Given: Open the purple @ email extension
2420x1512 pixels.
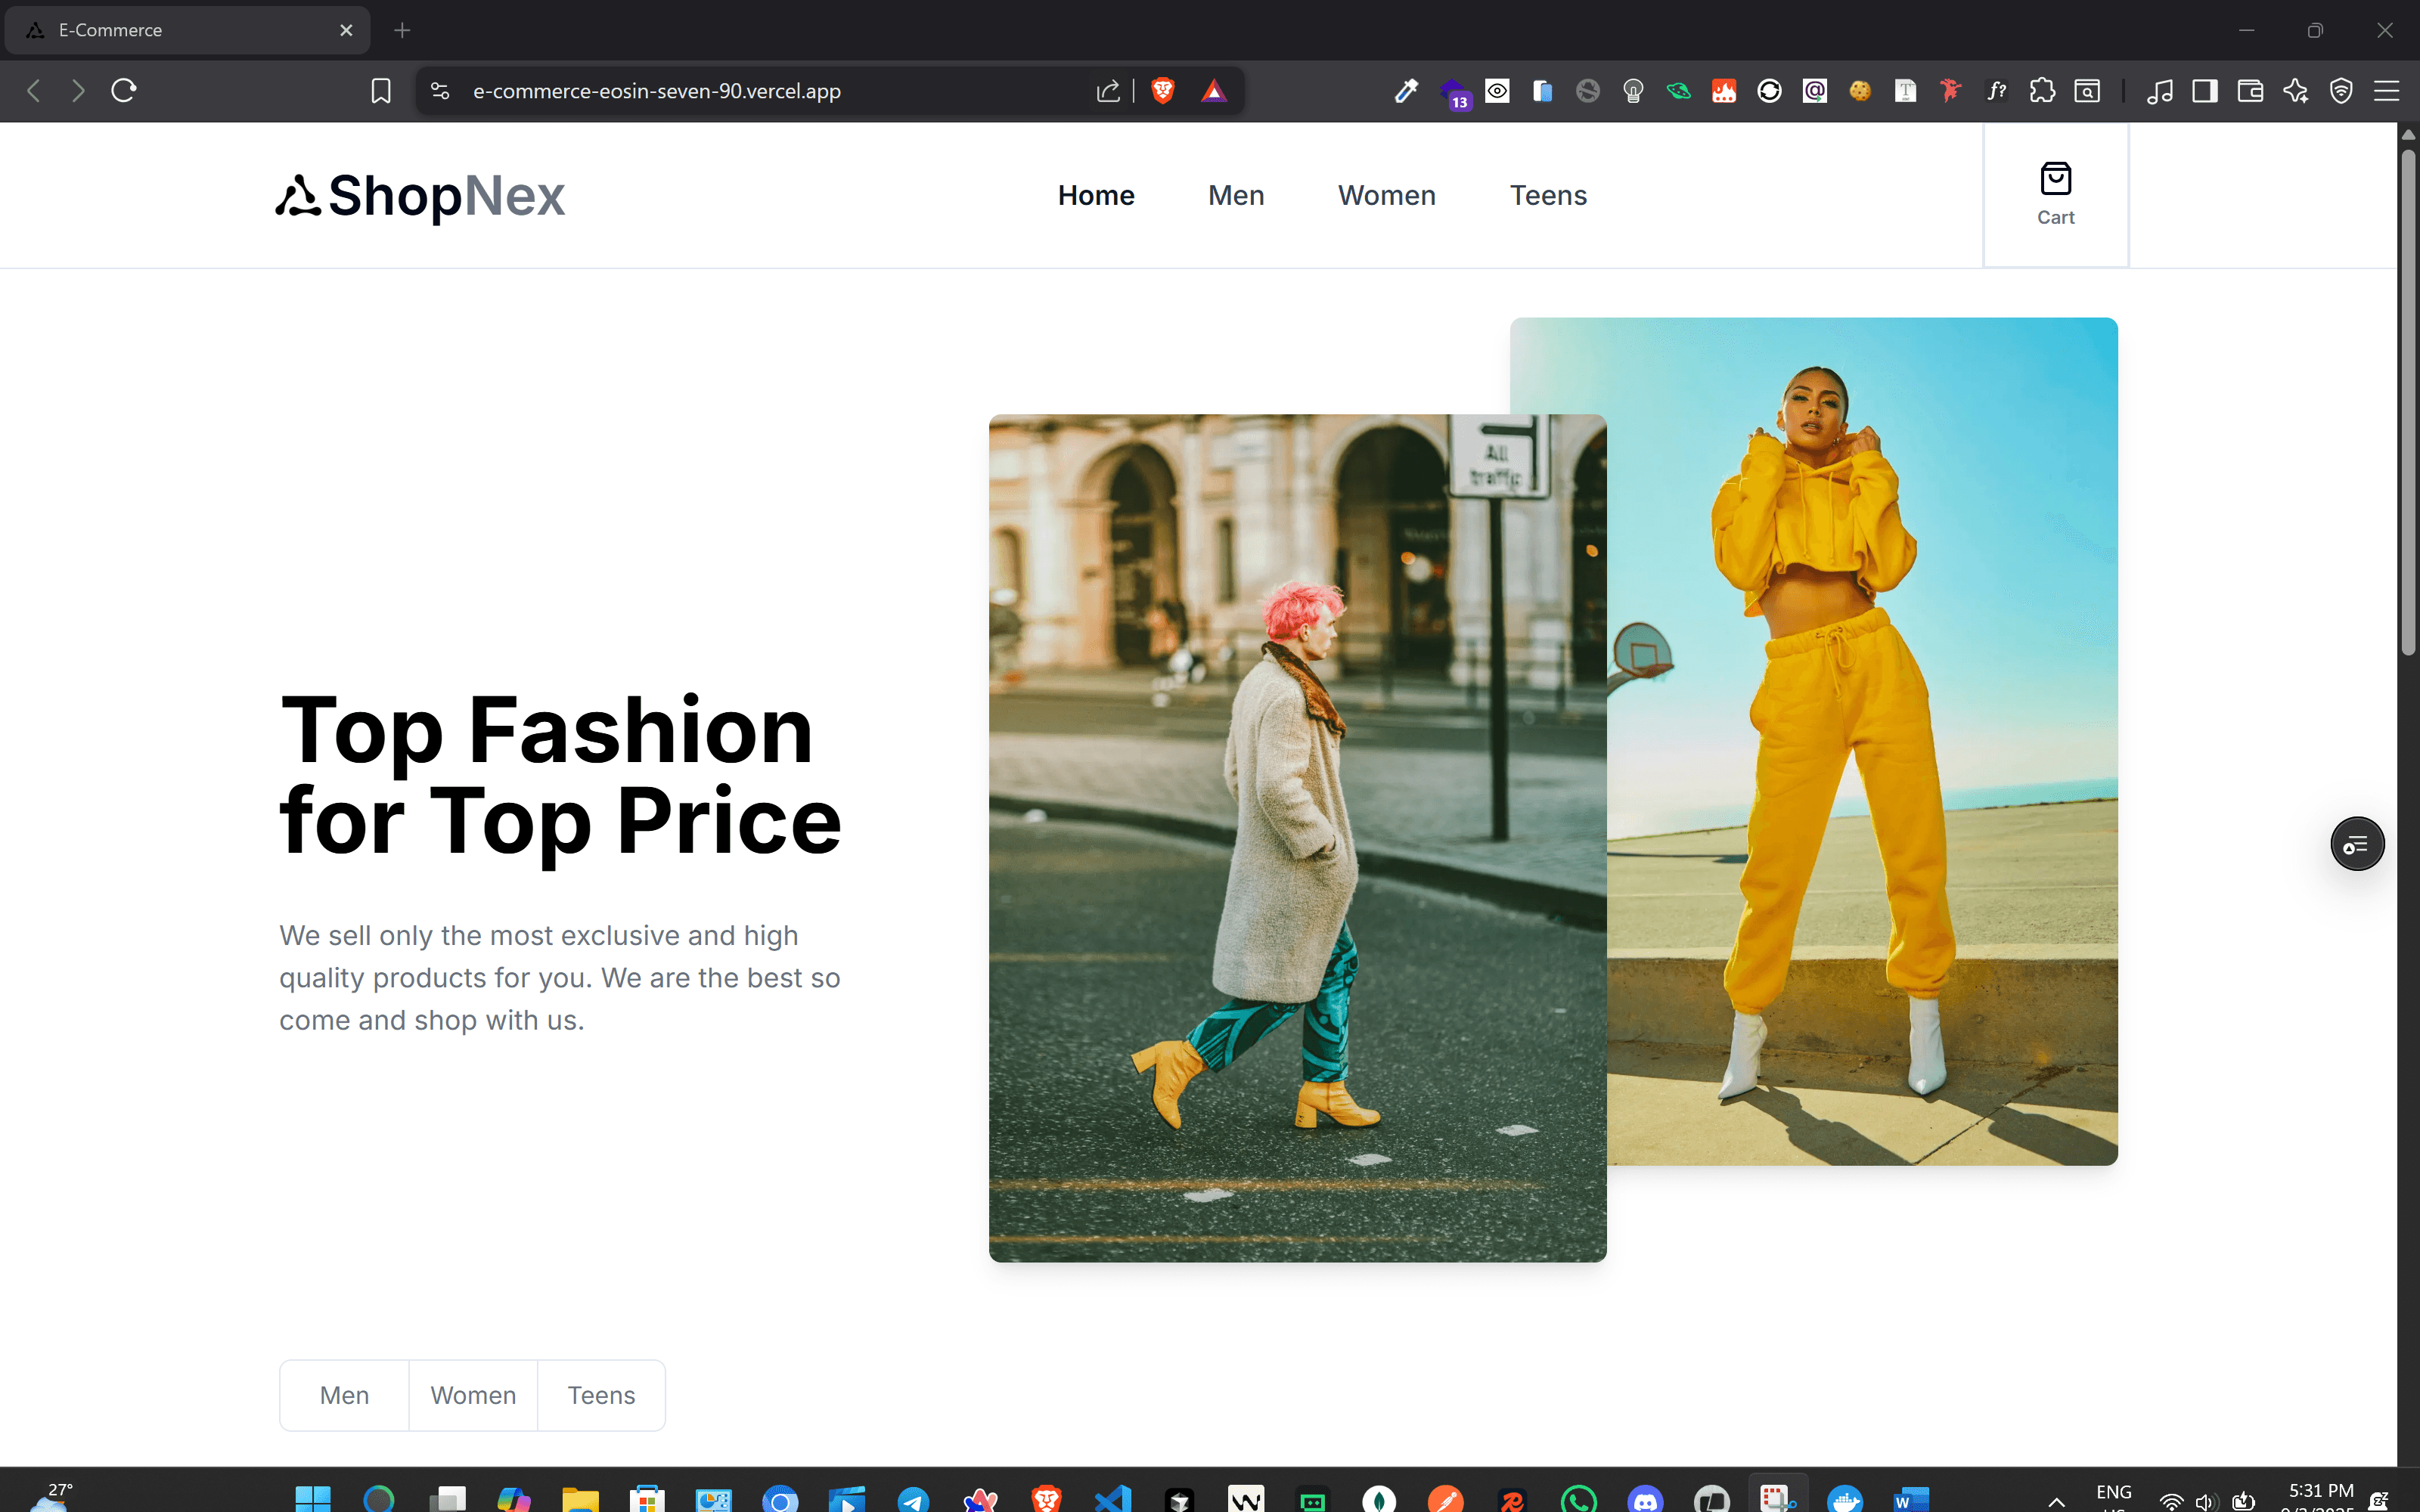Looking at the screenshot, I should coord(1814,91).
